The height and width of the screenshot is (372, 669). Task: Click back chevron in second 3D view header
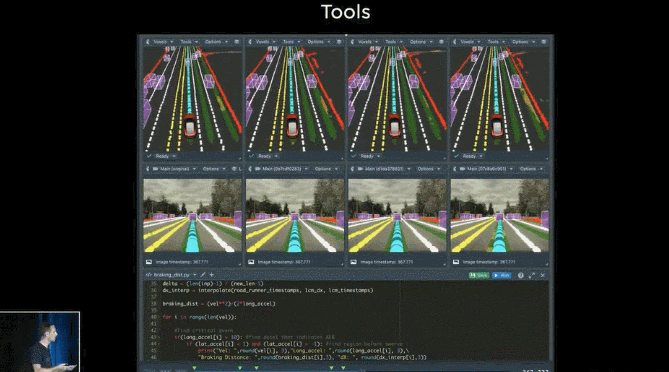(250, 42)
